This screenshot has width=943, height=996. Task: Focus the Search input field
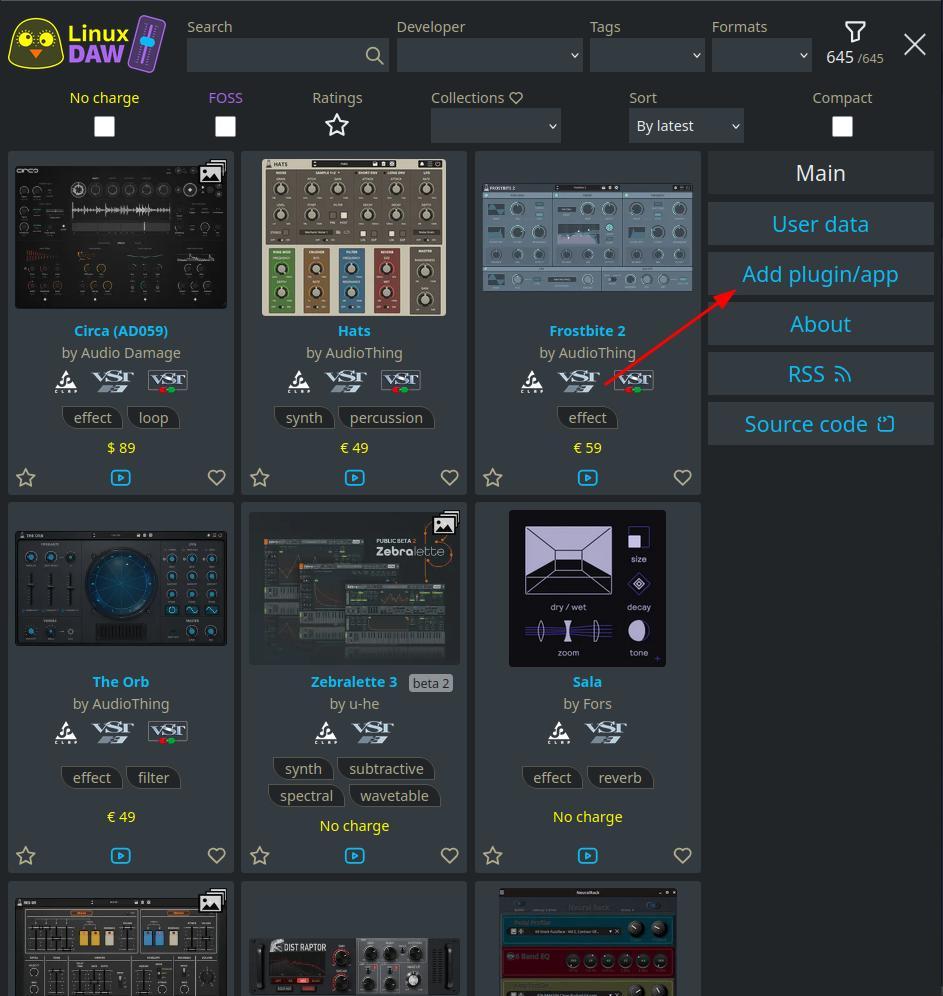(288, 55)
